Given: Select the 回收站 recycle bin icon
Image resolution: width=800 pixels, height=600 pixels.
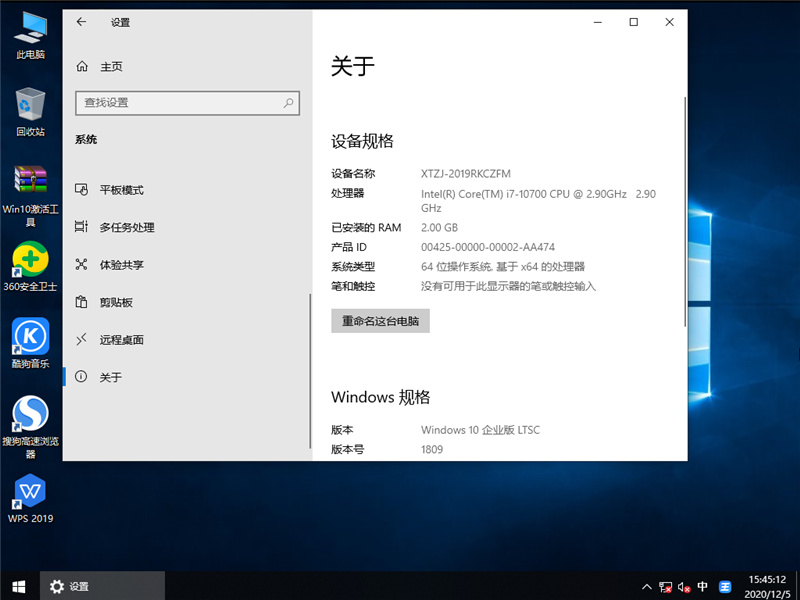Looking at the screenshot, I should pyautogui.click(x=30, y=112).
